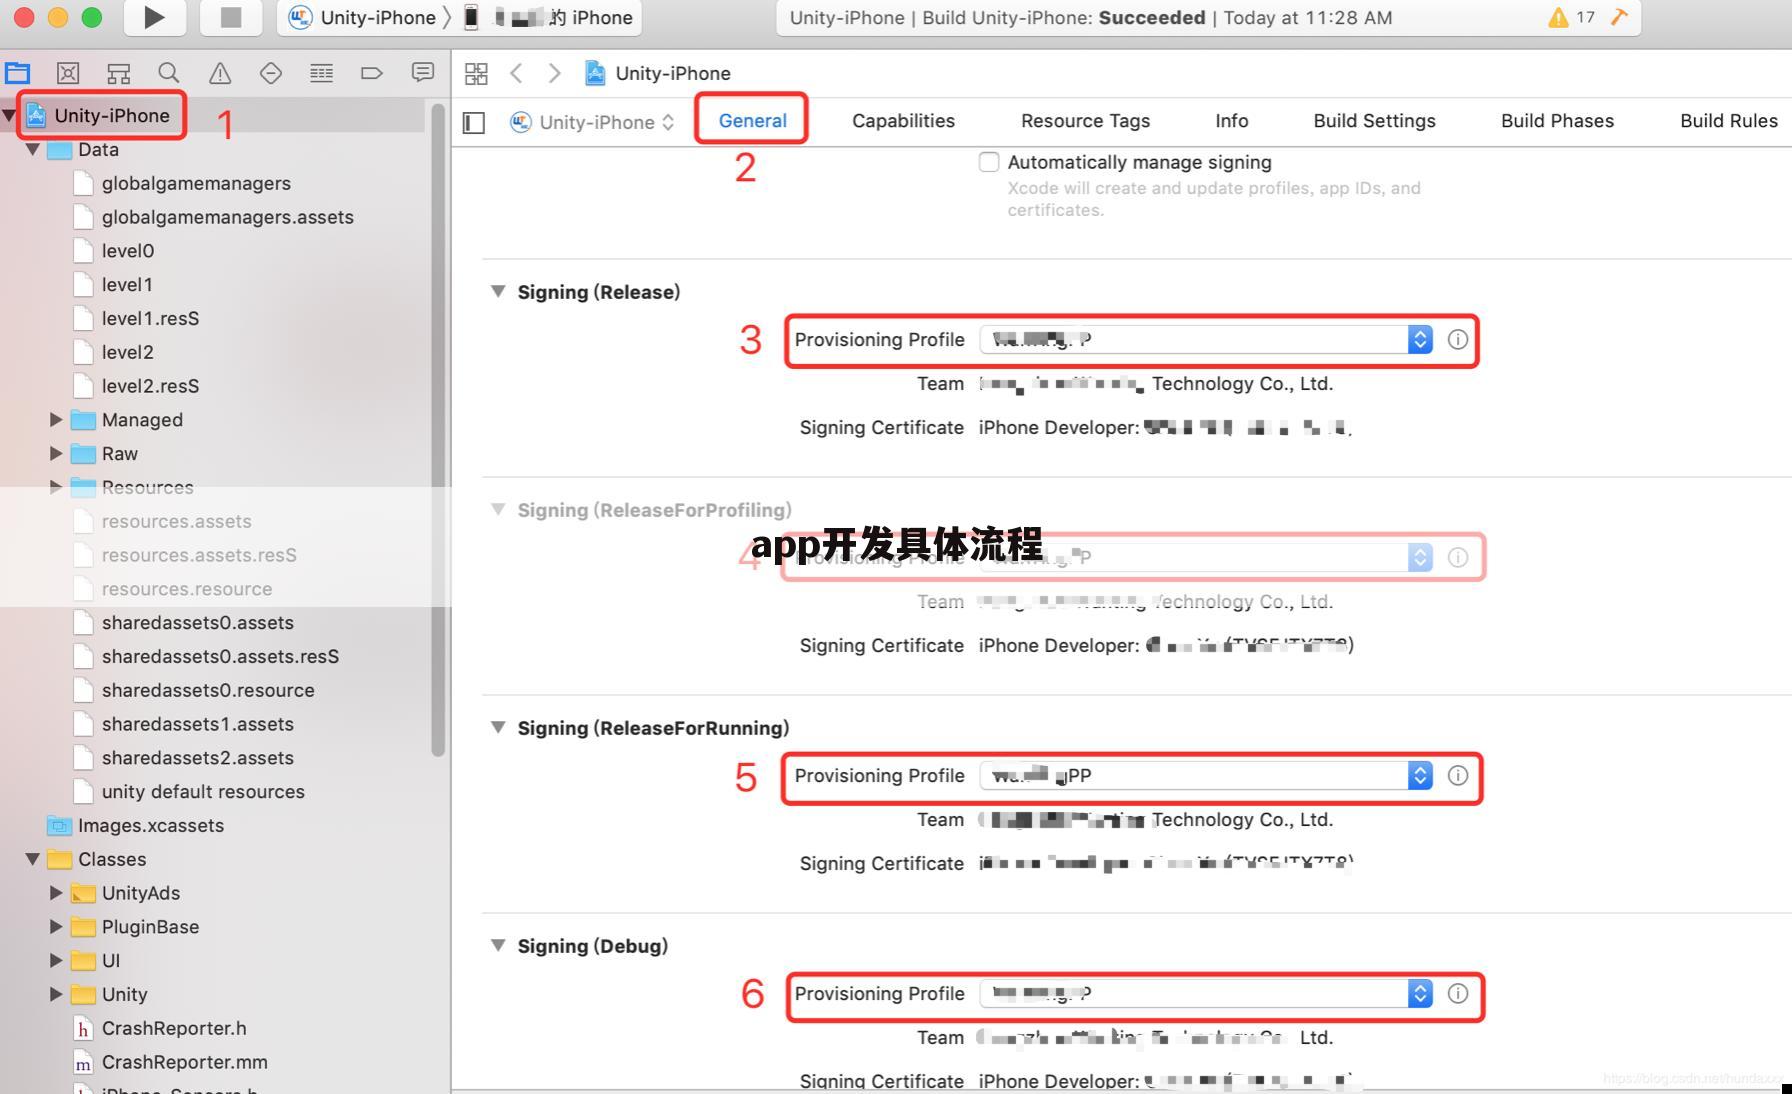Open the Symbol navigator
This screenshot has height=1094, width=1792.
119,73
